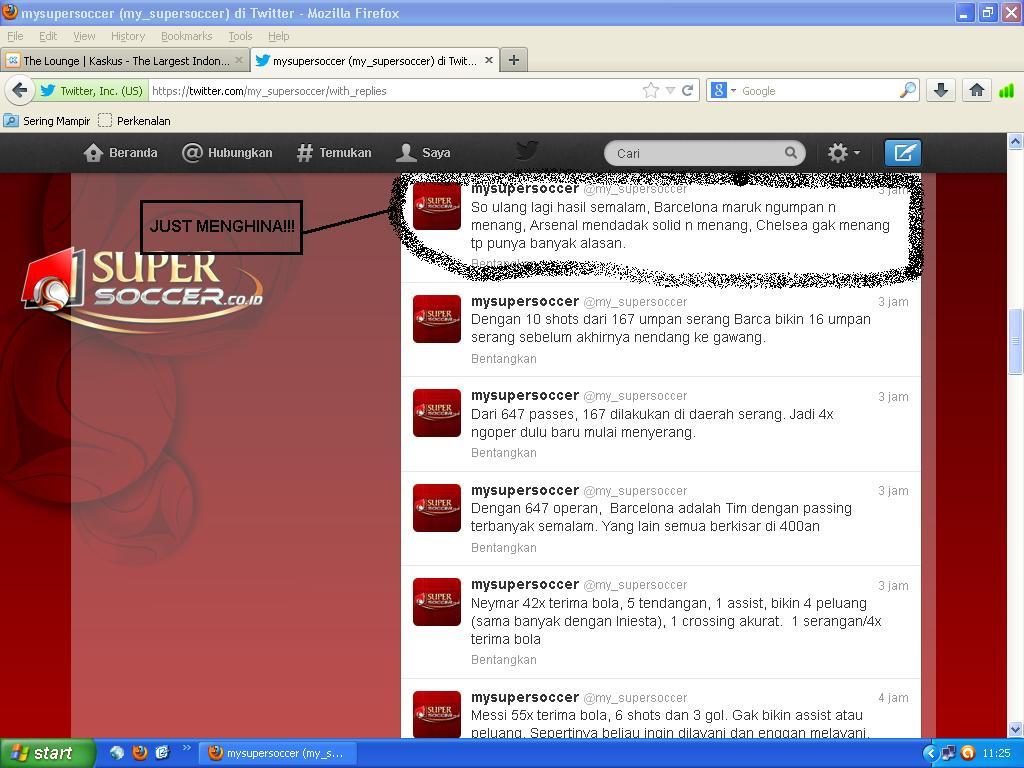
Task: Click the magnifier in Google search box
Action: tap(908, 90)
